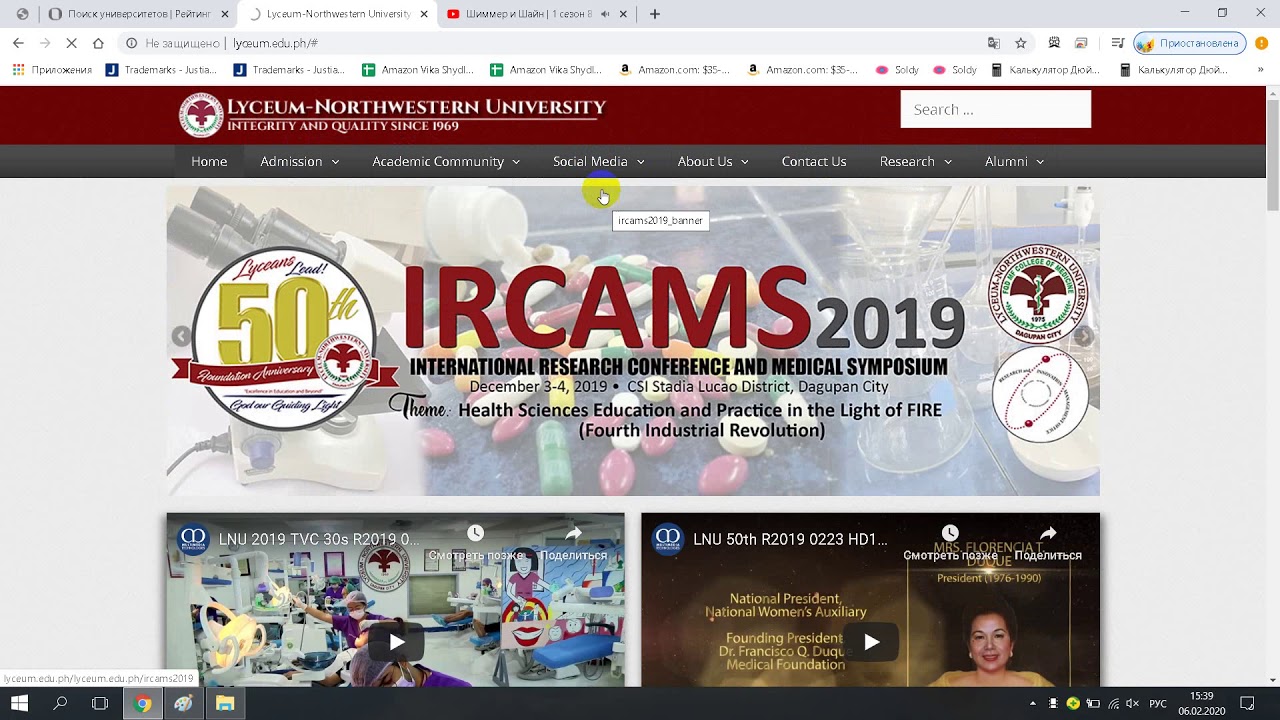This screenshot has width=1280, height=720.
Task: Open the LNU 2019 TVC video title link
Action: [x=319, y=539]
